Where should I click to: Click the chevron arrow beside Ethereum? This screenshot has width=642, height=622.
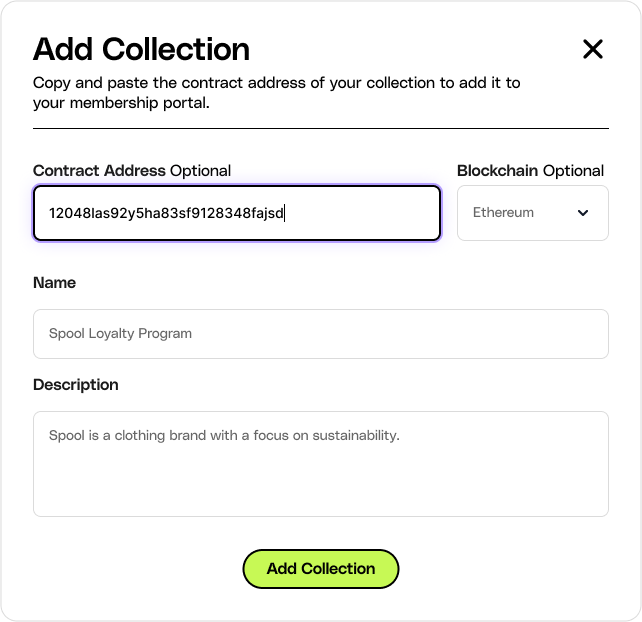coord(584,213)
